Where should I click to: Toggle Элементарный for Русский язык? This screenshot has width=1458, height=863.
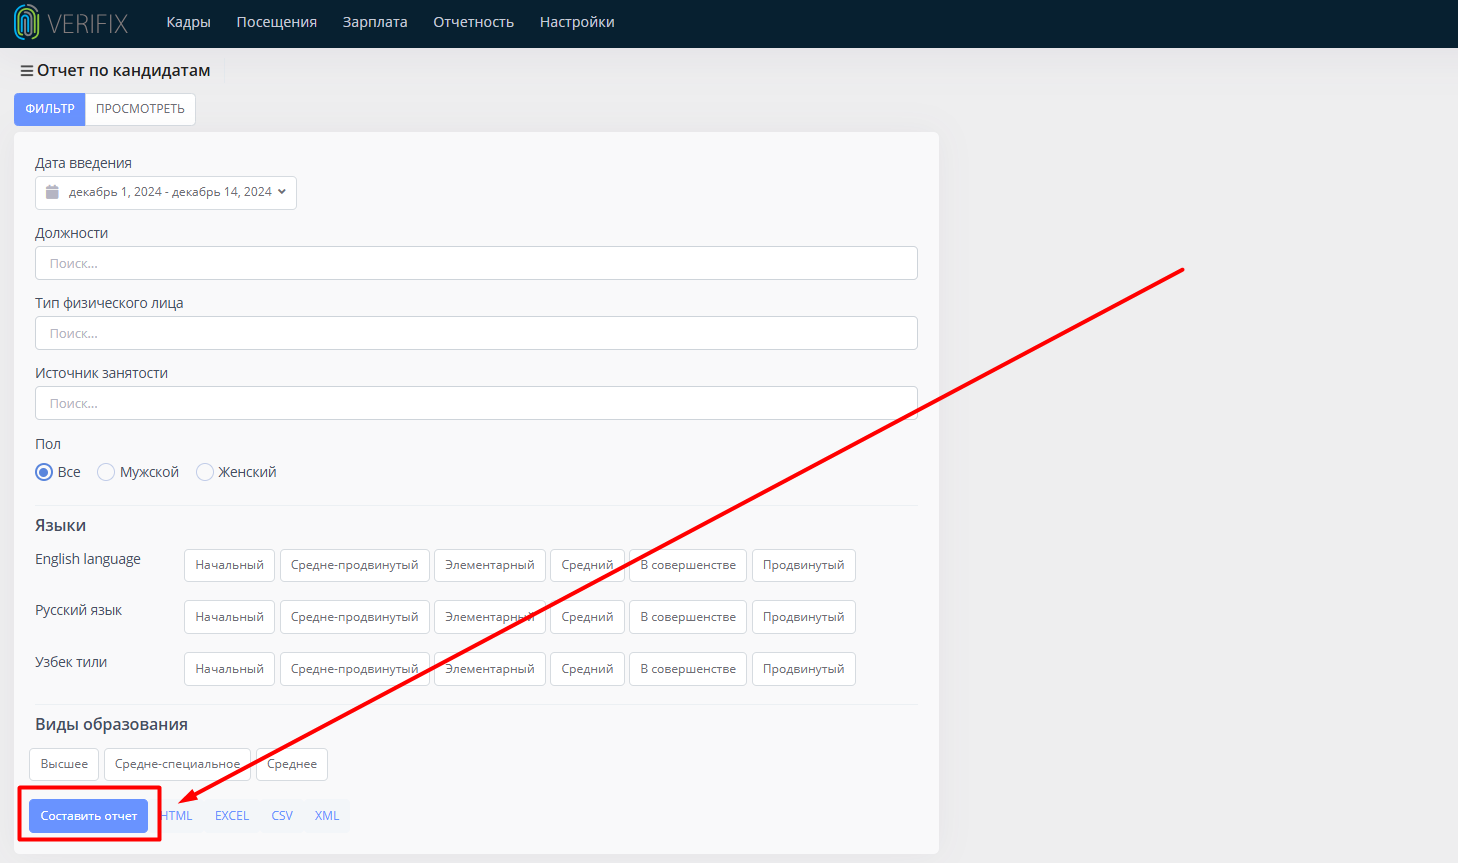490,617
